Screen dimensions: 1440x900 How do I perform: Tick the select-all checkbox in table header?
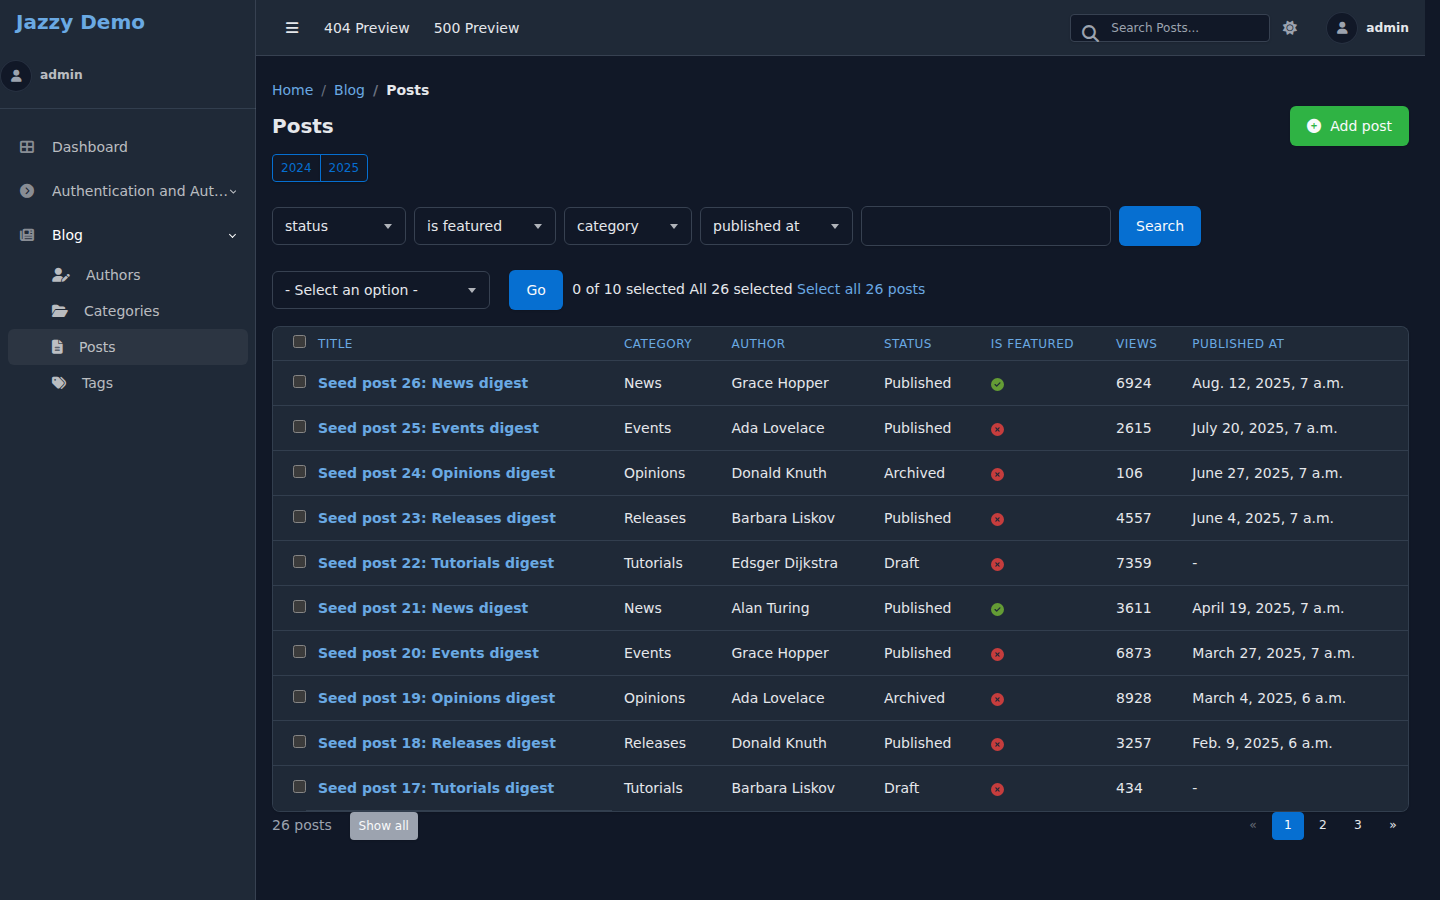point(299,342)
